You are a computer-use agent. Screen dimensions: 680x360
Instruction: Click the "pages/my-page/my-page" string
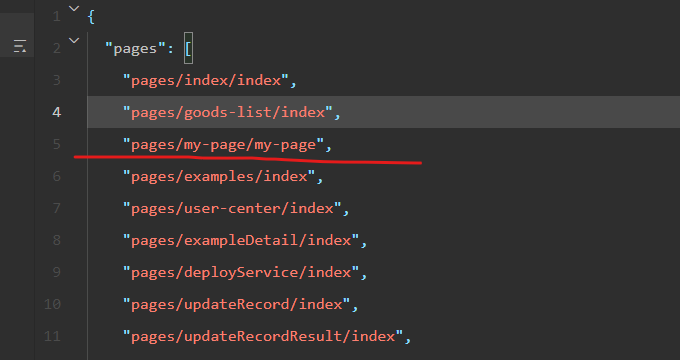(x=224, y=145)
